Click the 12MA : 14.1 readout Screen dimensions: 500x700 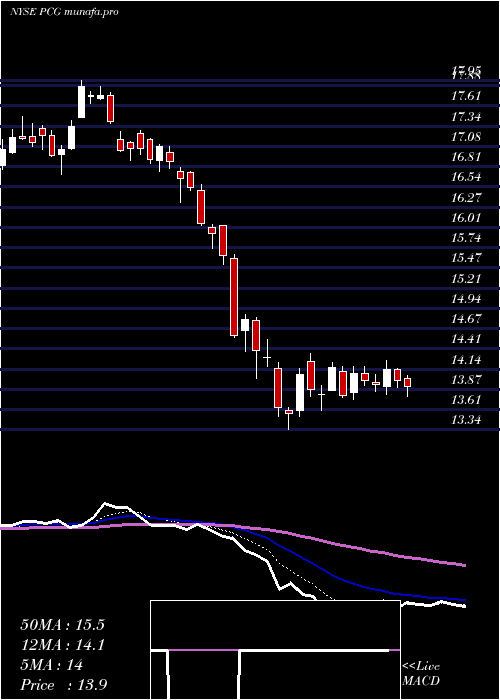(x=62, y=645)
